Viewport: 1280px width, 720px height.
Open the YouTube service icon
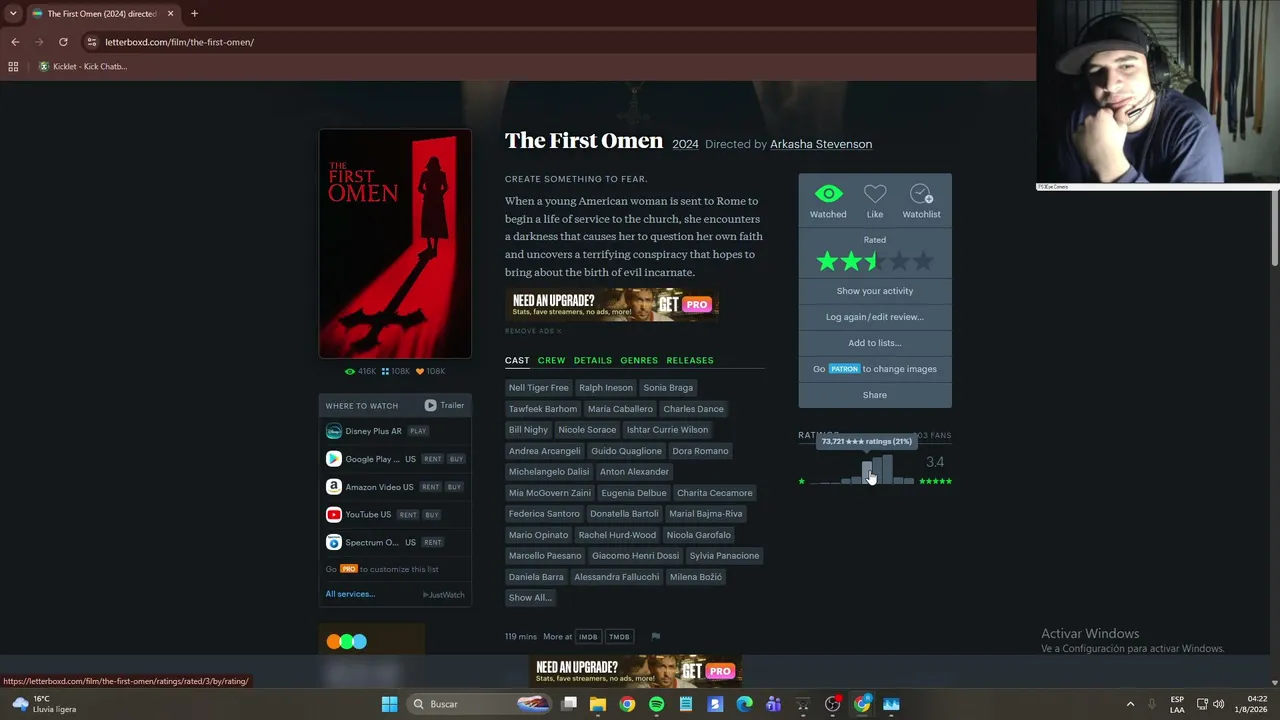[334, 515]
